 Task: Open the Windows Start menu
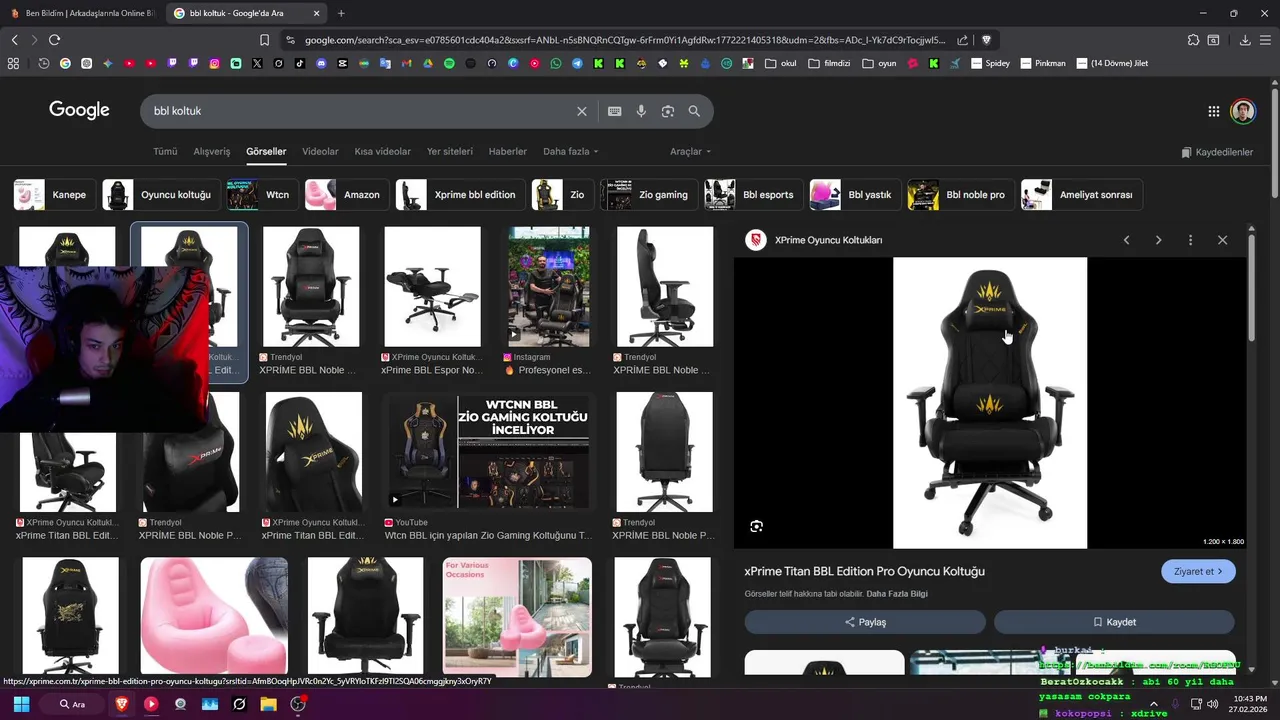pyautogui.click(x=21, y=704)
